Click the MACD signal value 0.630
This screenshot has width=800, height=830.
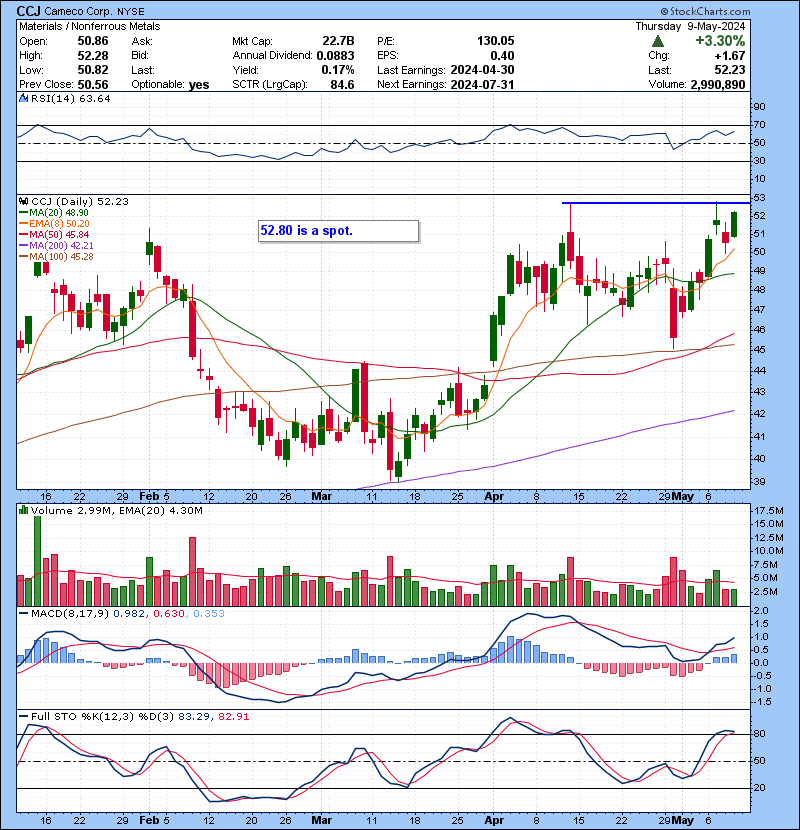click(169, 614)
